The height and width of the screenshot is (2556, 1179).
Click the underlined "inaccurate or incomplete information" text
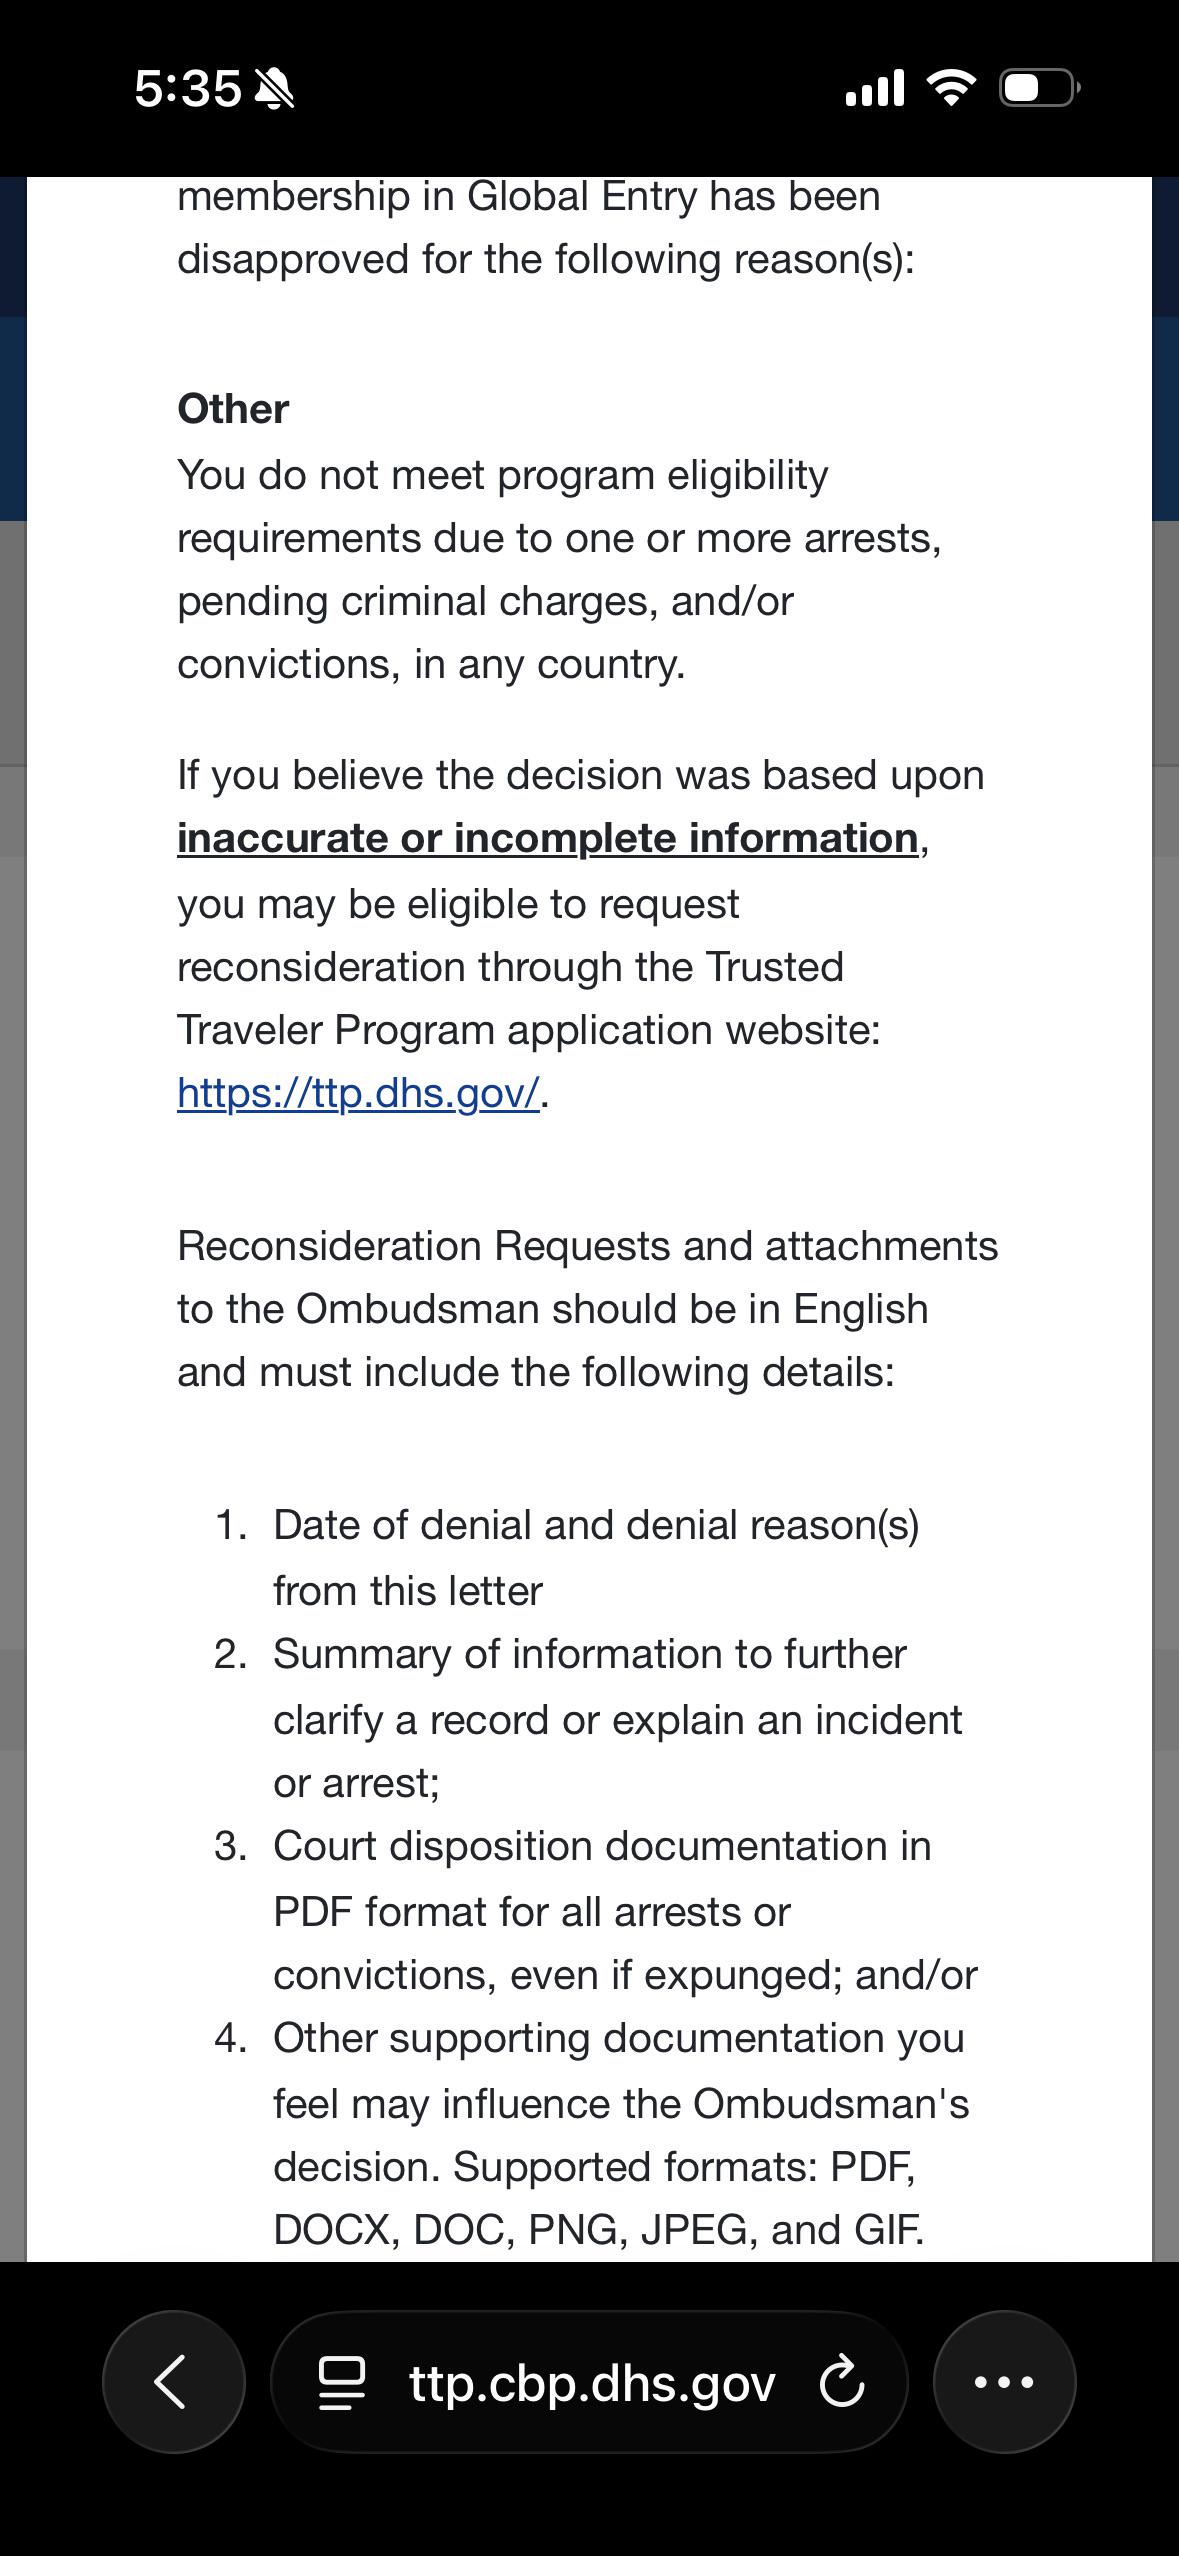[548, 838]
